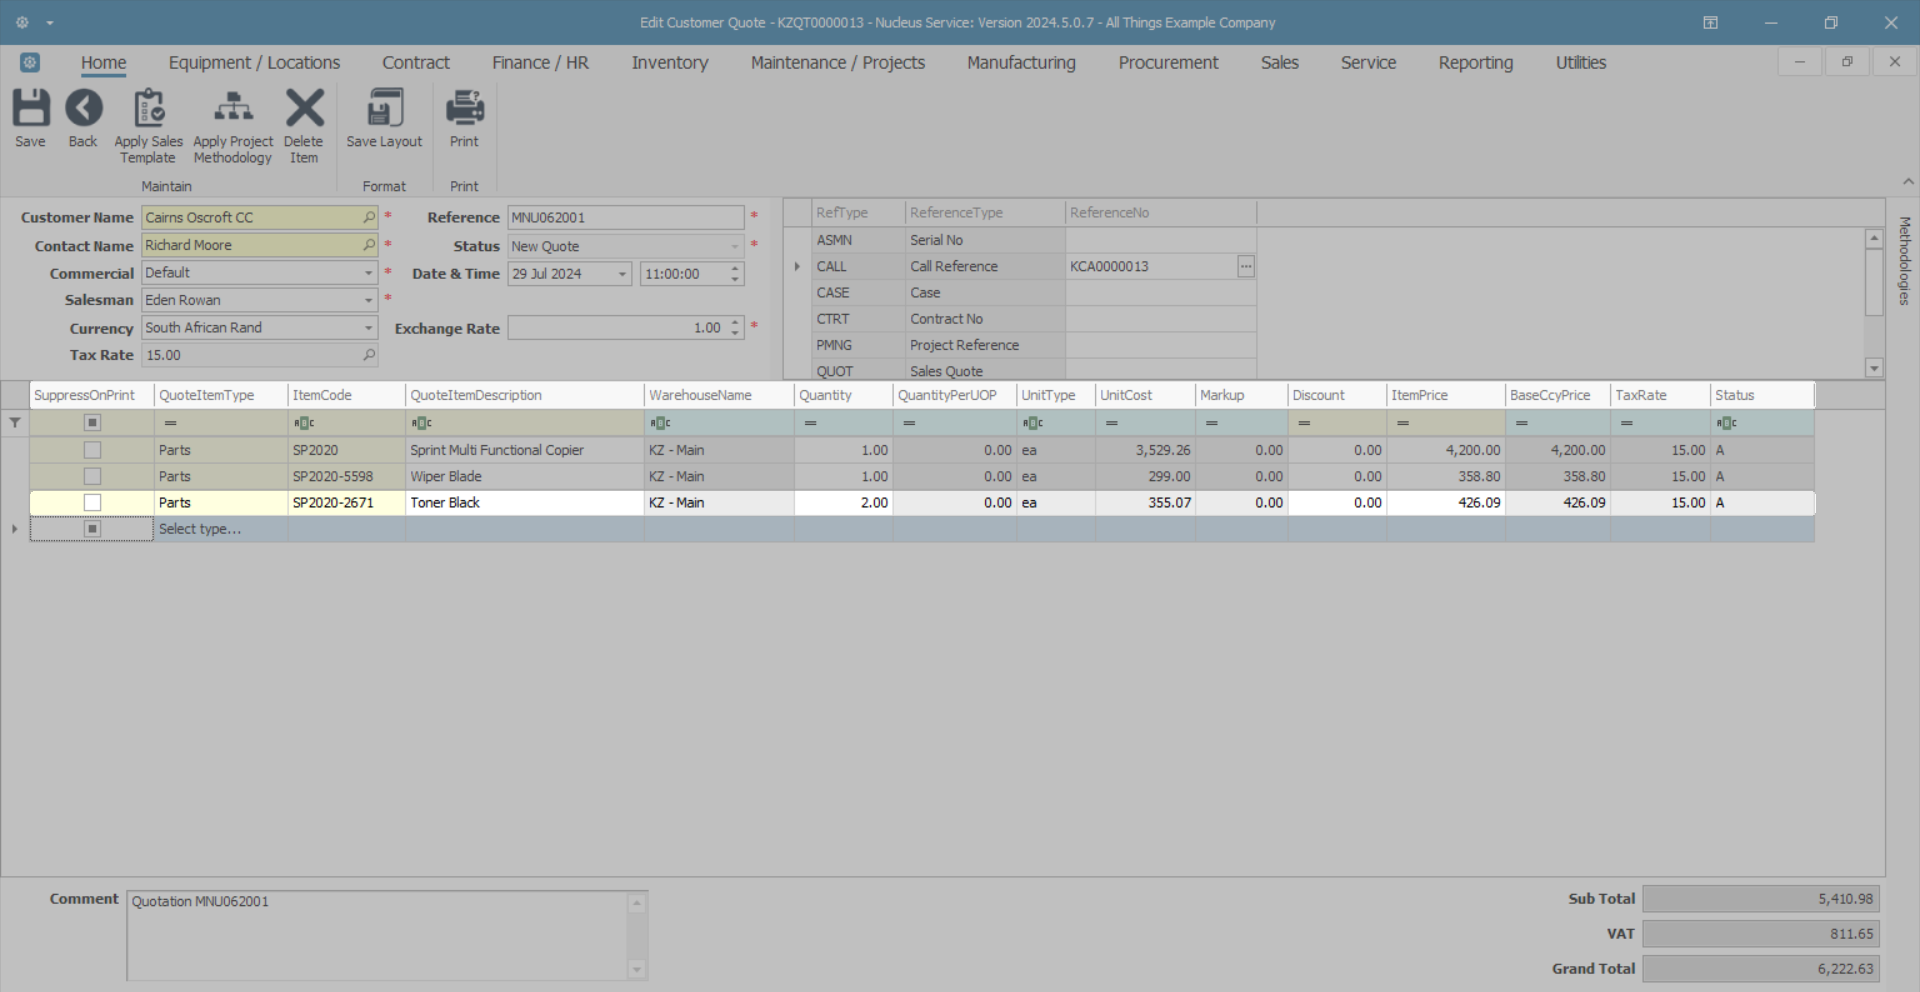Print the customer quote
Screen dimensions: 1920x992
tap(464, 118)
